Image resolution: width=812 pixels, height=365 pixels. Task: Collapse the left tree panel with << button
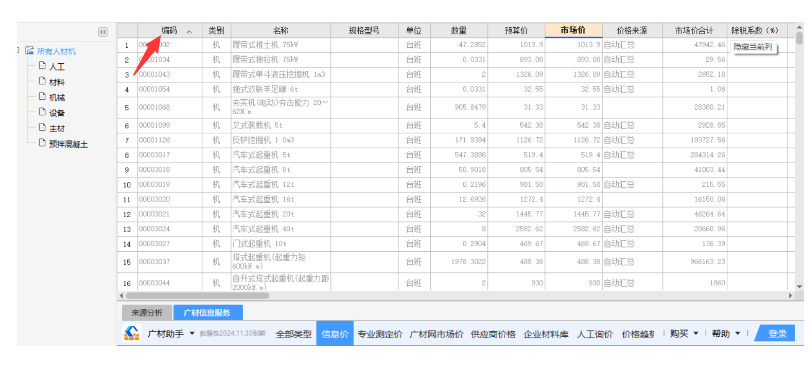pyautogui.click(x=103, y=32)
